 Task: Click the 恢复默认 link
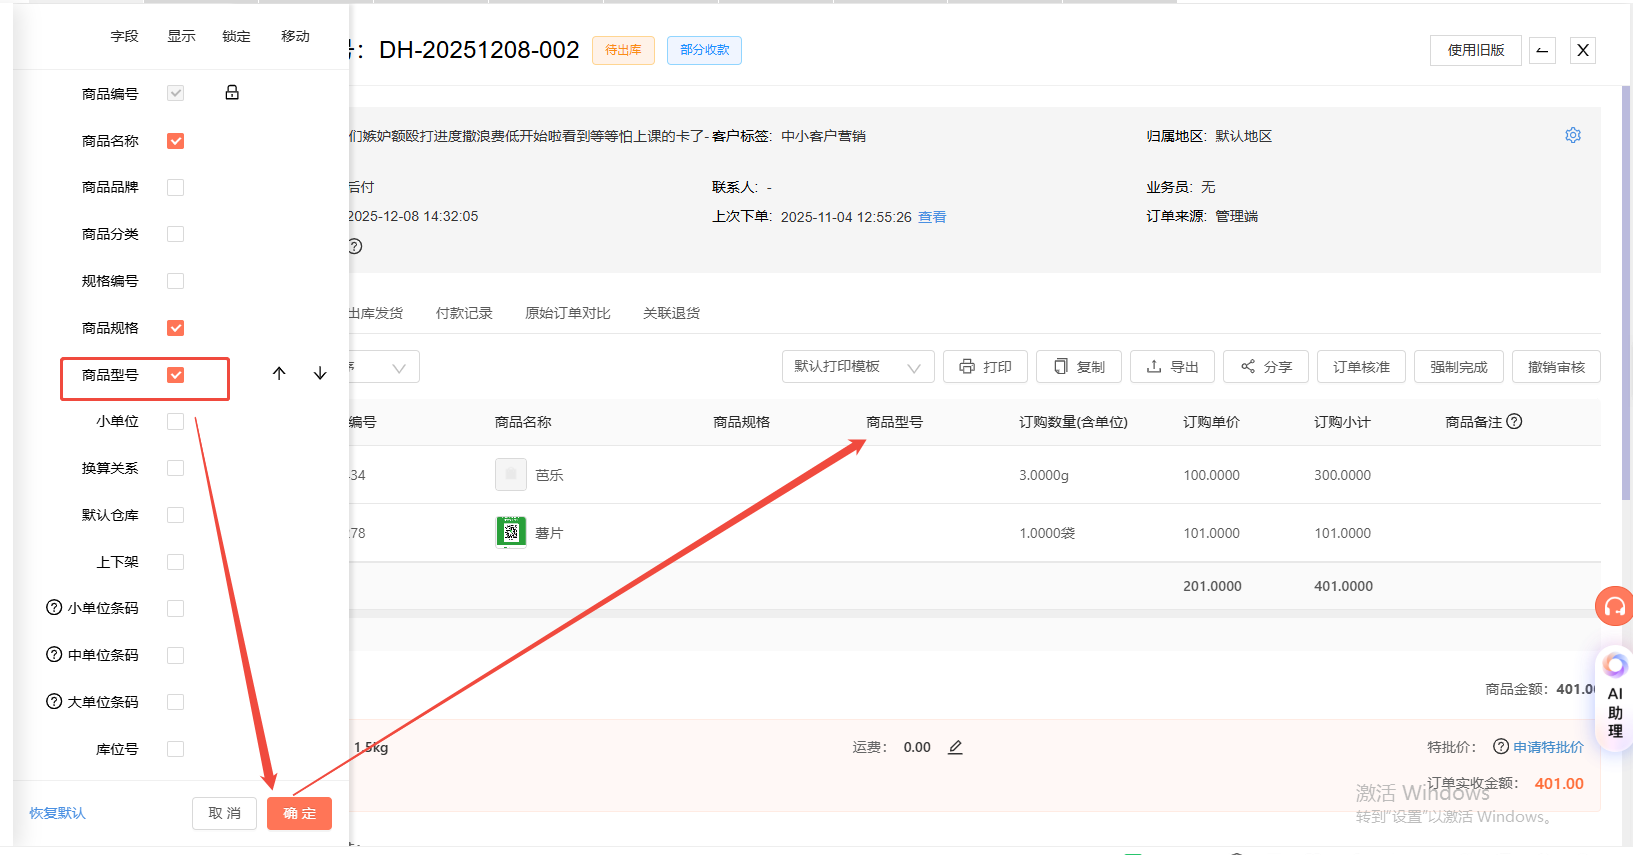(x=57, y=813)
